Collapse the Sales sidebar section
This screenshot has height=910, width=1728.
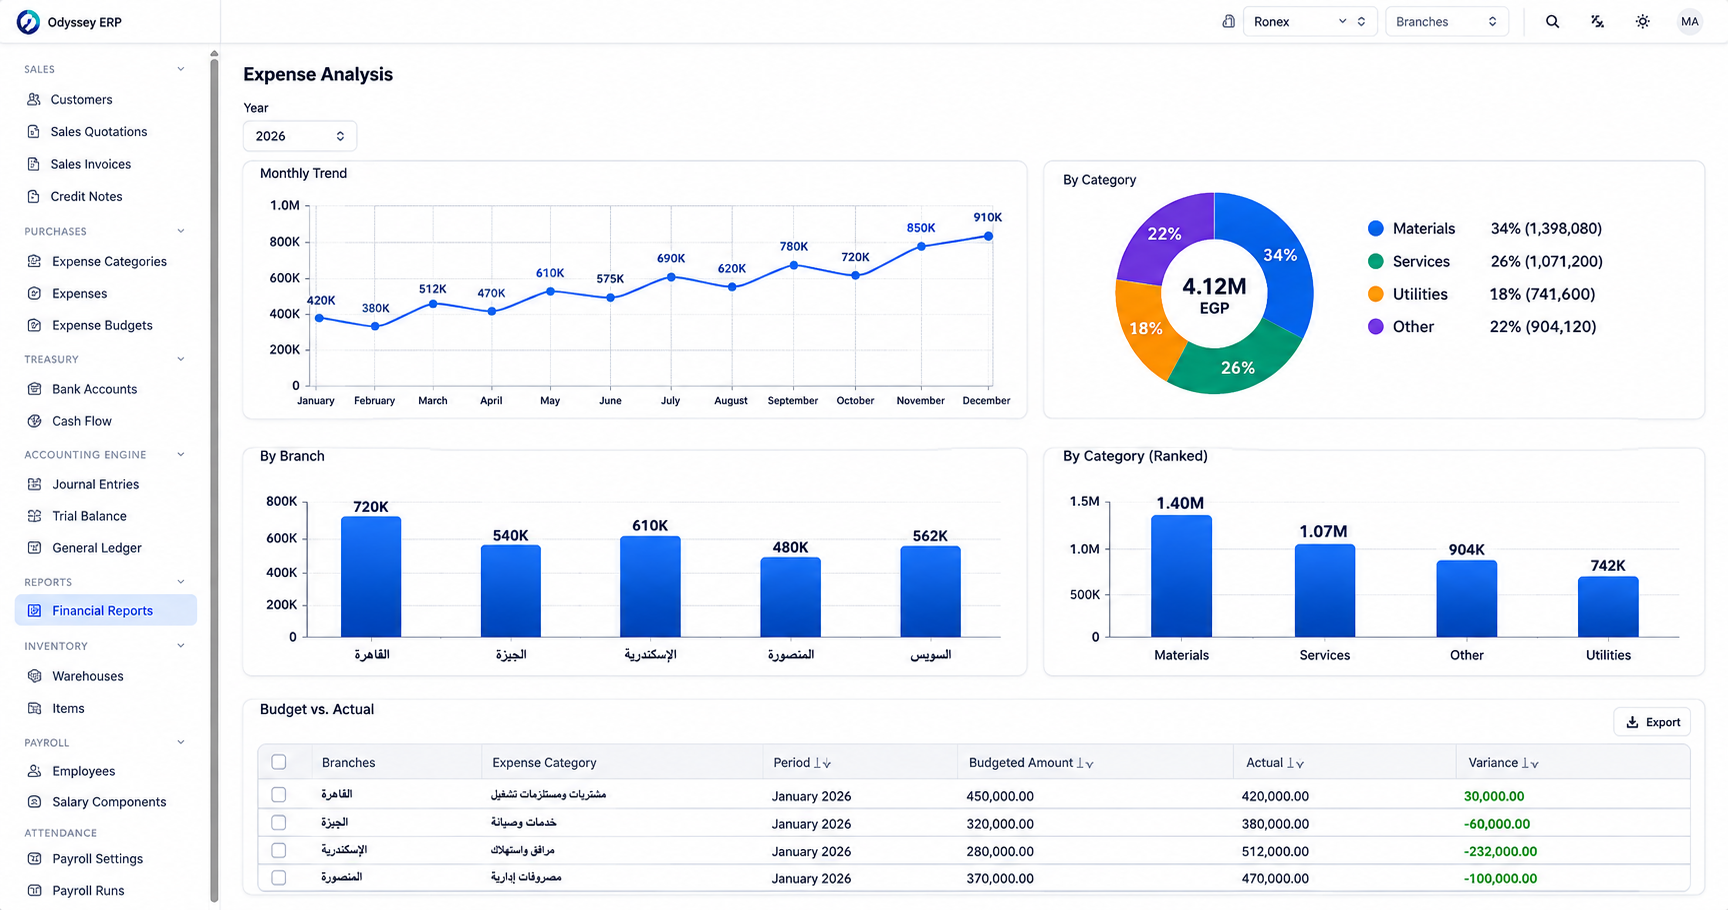point(181,69)
